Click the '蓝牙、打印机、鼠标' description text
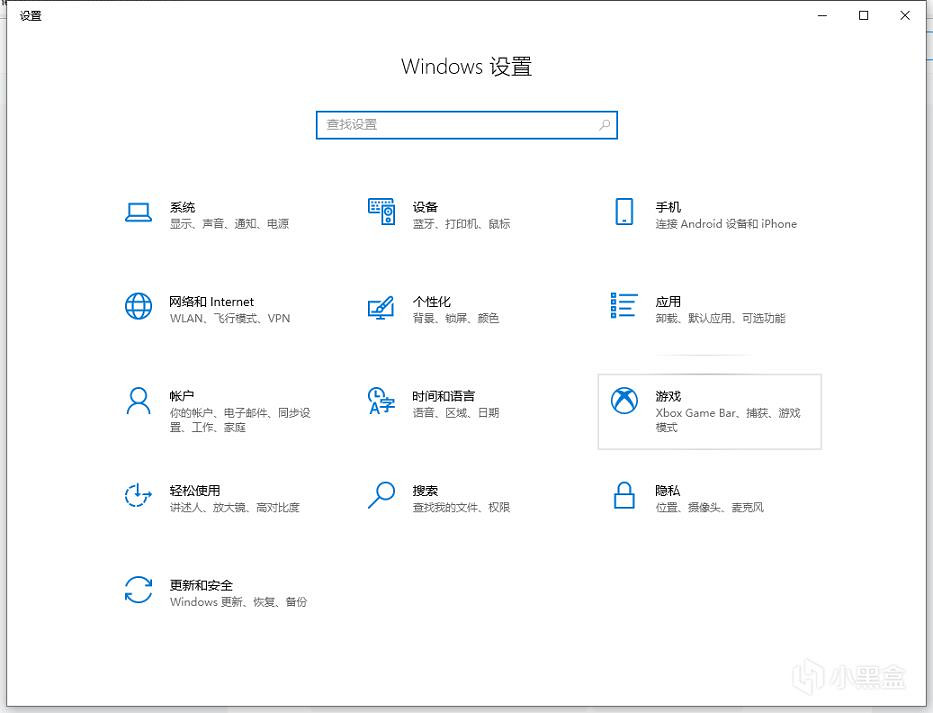This screenshot has height=713, width=933. pos(461,224)
